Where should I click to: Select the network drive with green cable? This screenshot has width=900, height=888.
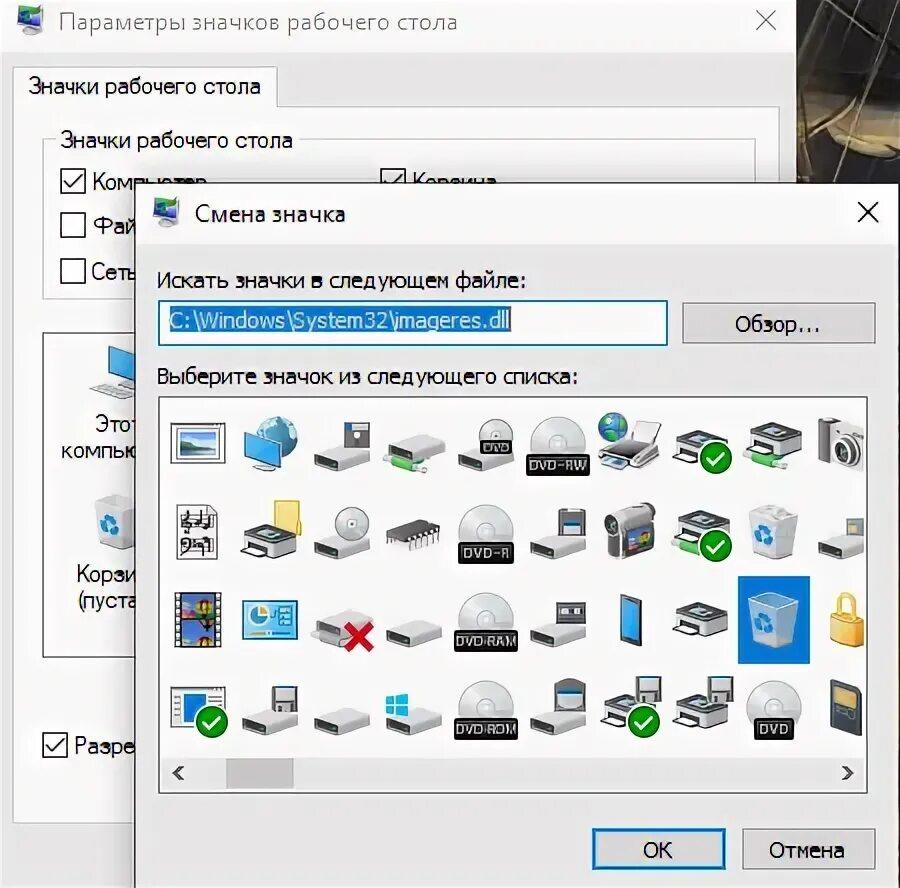[x=413, y=452]
